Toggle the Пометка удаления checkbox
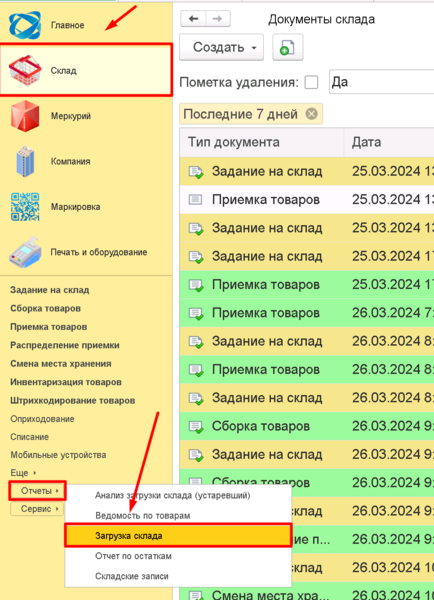The image size is (434, 600). point(311,82)
